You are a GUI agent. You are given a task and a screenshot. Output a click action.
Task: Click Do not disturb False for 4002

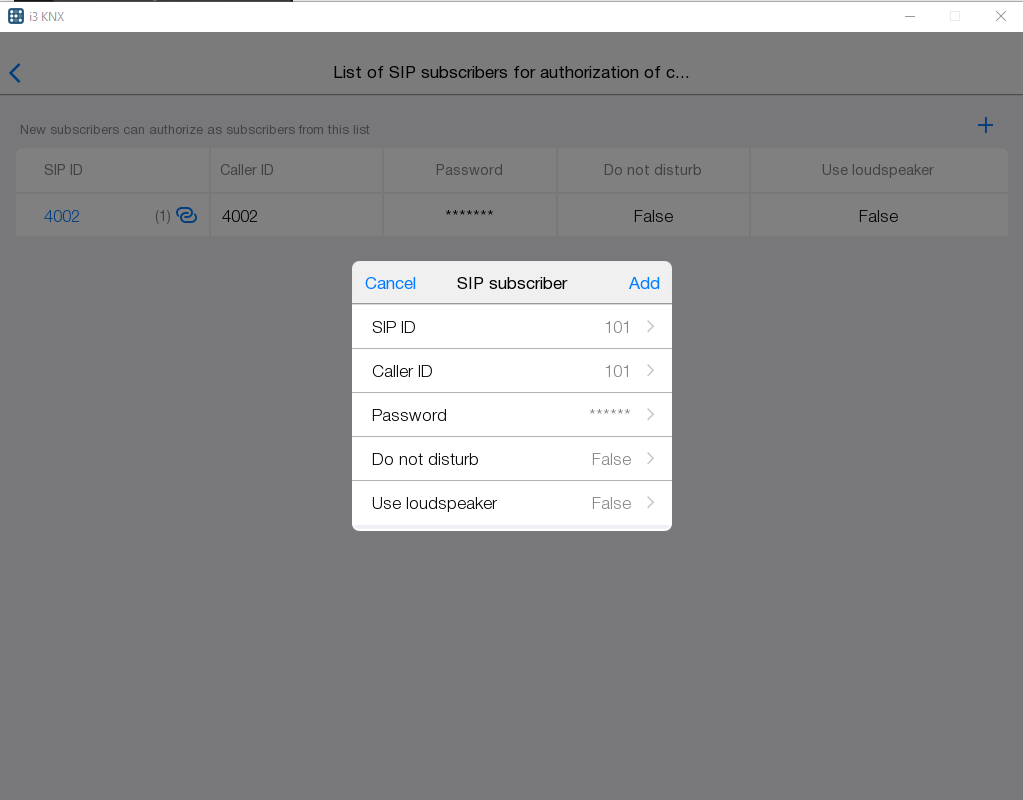(x=653, y=216)
